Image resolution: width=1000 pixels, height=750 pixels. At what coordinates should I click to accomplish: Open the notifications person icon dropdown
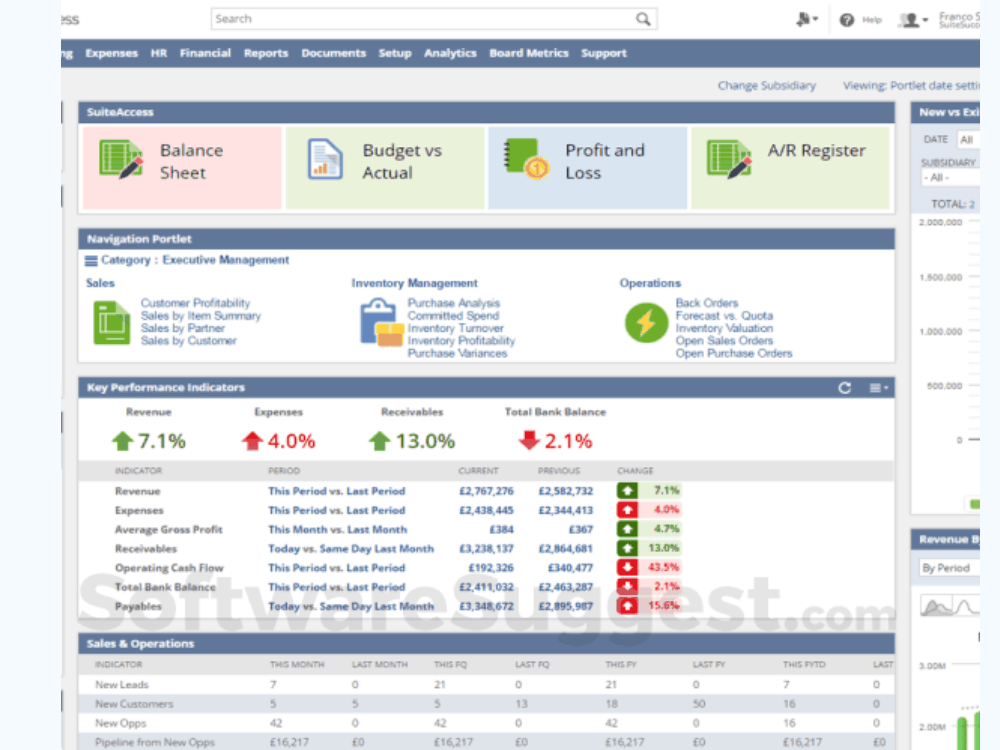pos(807,20)
